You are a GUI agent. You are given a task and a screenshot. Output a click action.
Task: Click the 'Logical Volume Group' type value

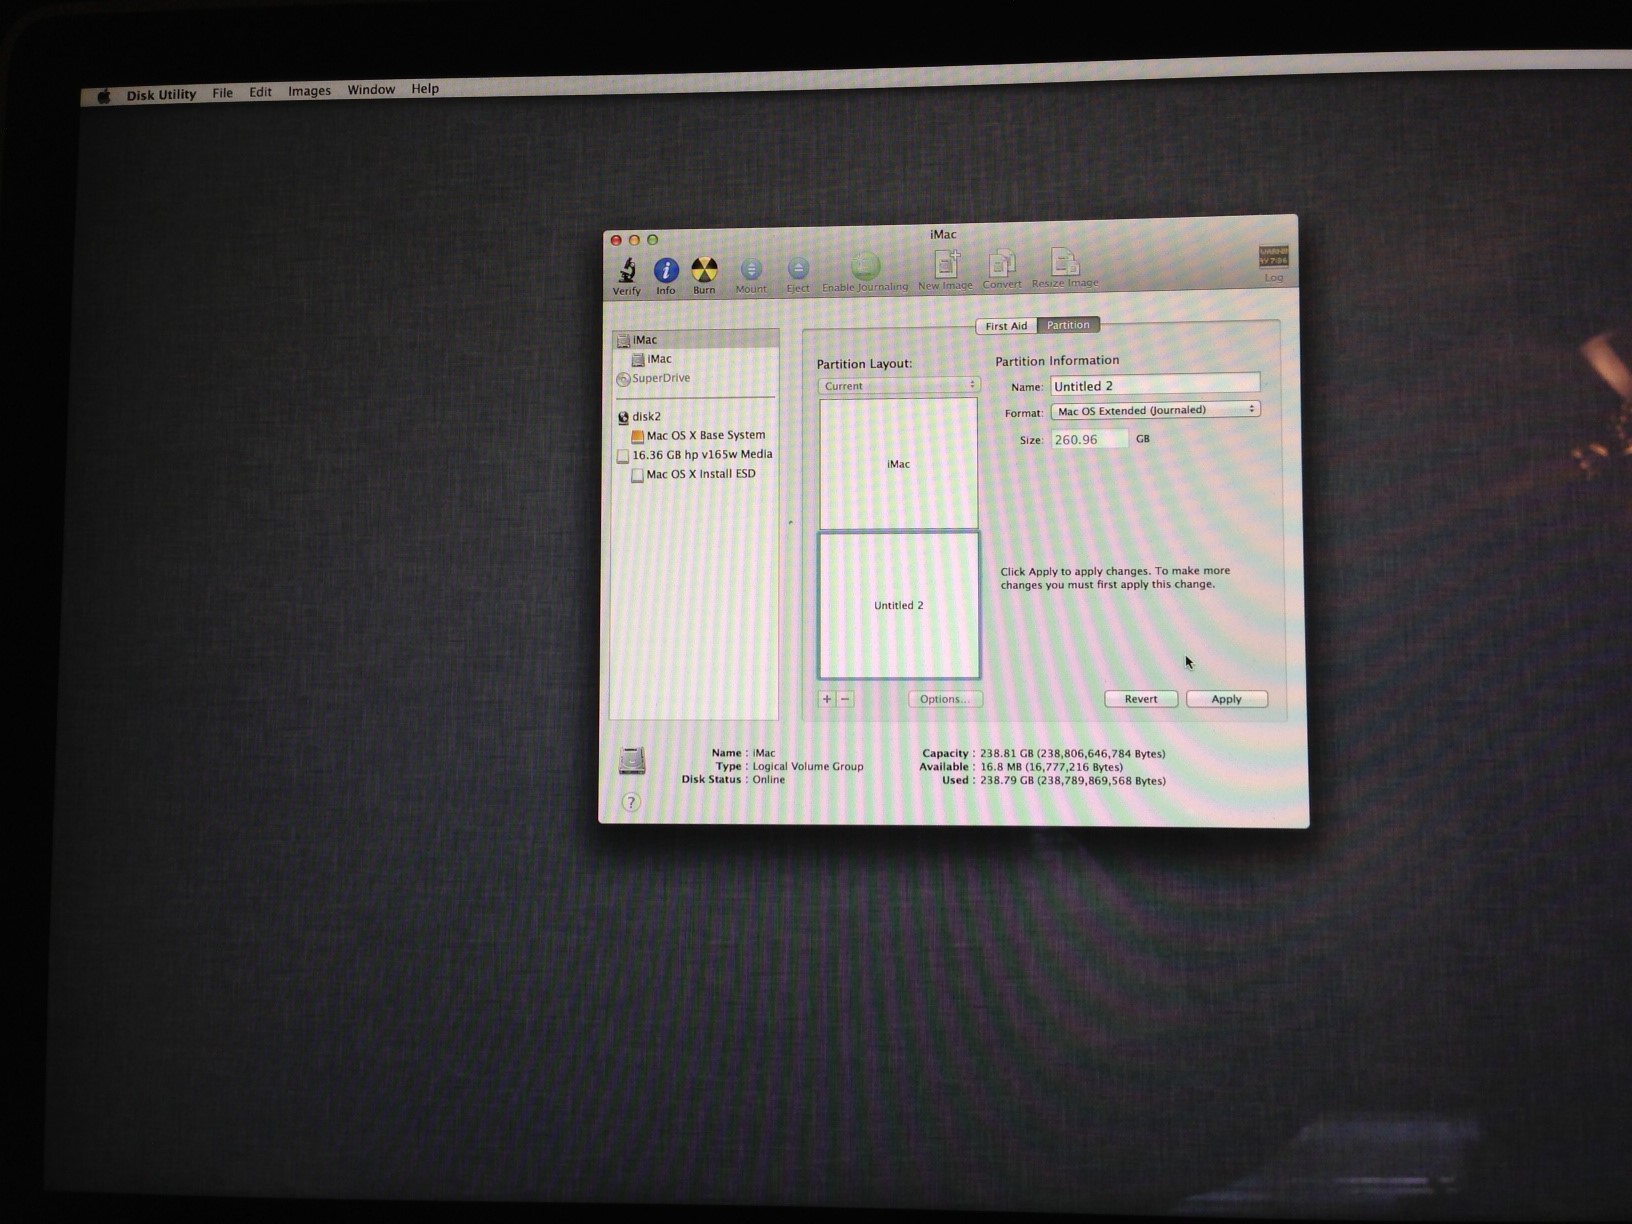(808, 766)
